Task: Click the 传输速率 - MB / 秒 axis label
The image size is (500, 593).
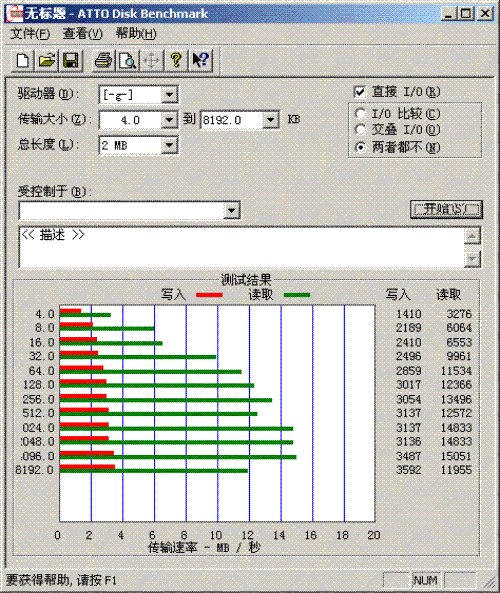Action: [x=204, y=548]
